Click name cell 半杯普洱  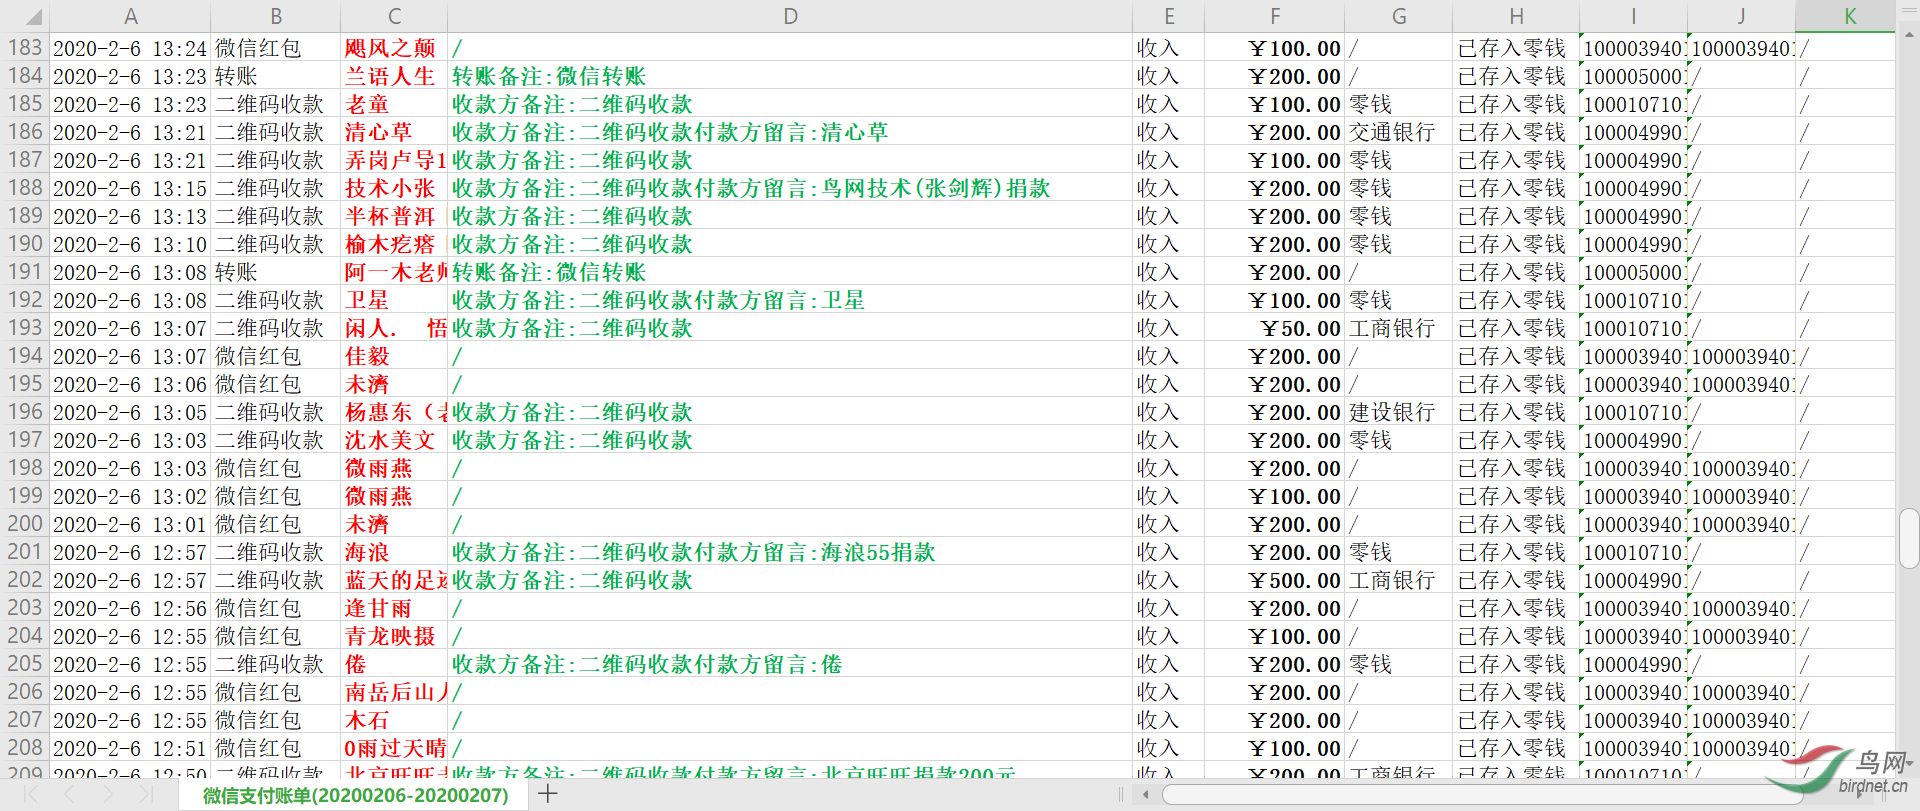tap(394, 216)
